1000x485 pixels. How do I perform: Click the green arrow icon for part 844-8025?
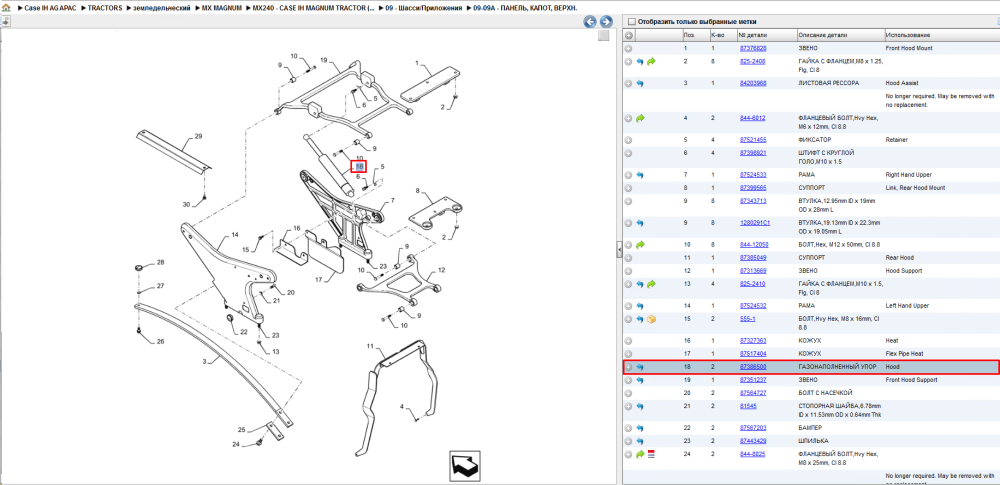[640, 454]
